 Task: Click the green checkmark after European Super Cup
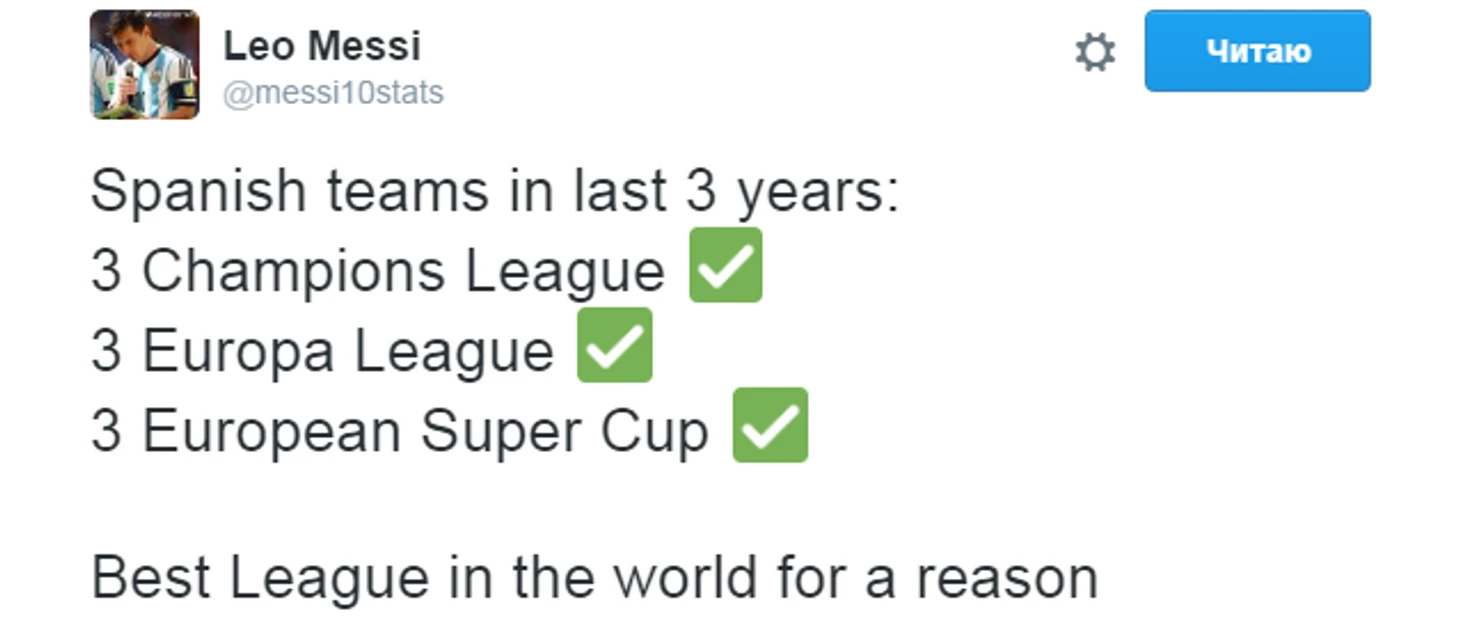pos(770,425)
